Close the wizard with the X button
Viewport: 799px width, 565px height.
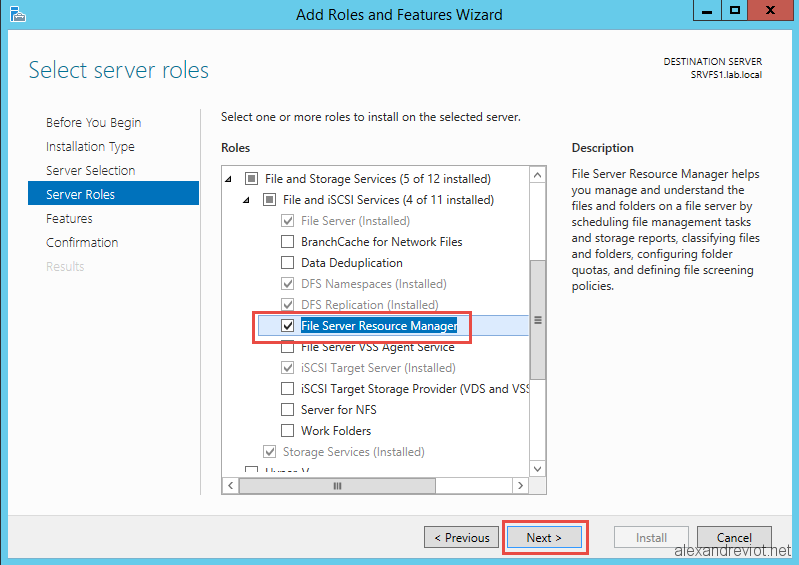tap(770, 10)
